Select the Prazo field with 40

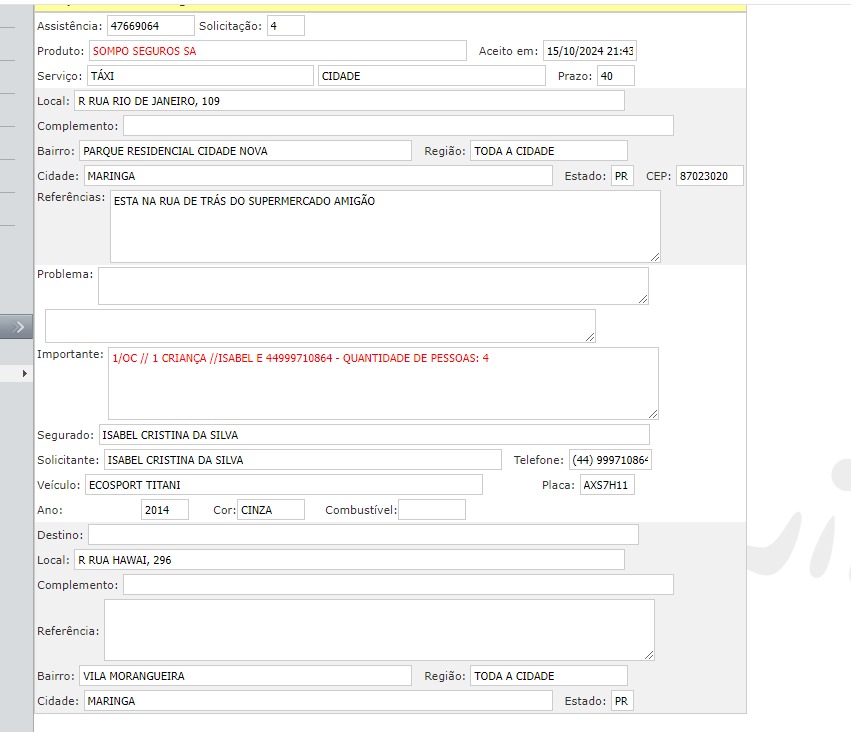point(615,76)
